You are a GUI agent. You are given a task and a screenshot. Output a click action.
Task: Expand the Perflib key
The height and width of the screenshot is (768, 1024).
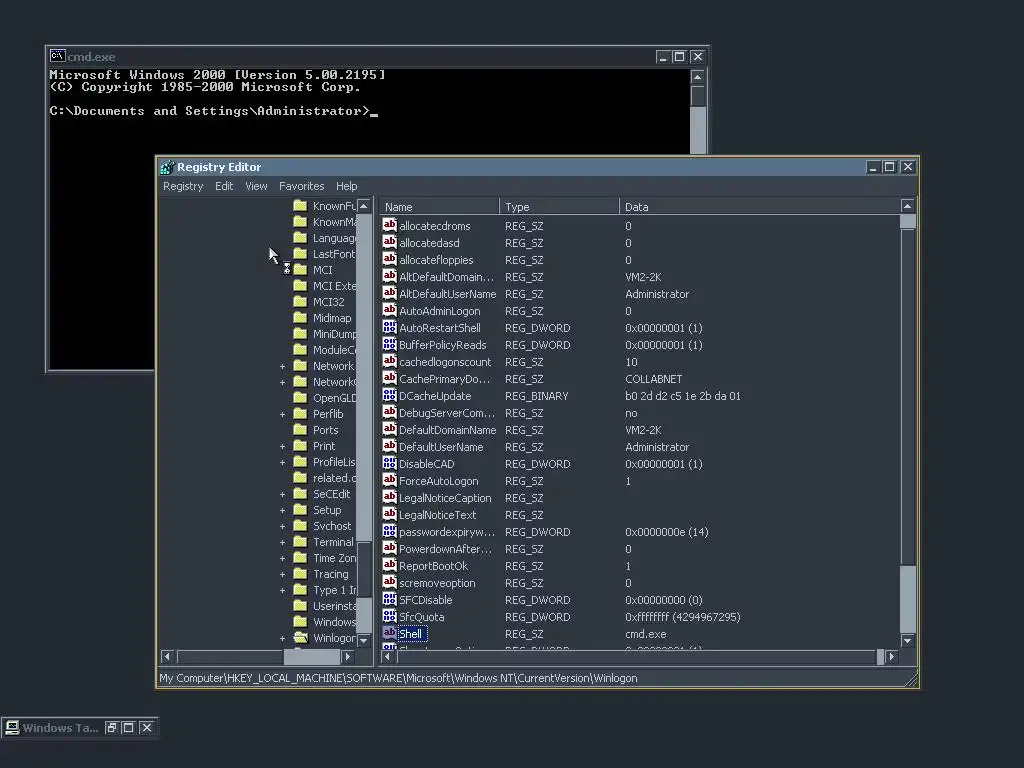(x=283, y=414)
